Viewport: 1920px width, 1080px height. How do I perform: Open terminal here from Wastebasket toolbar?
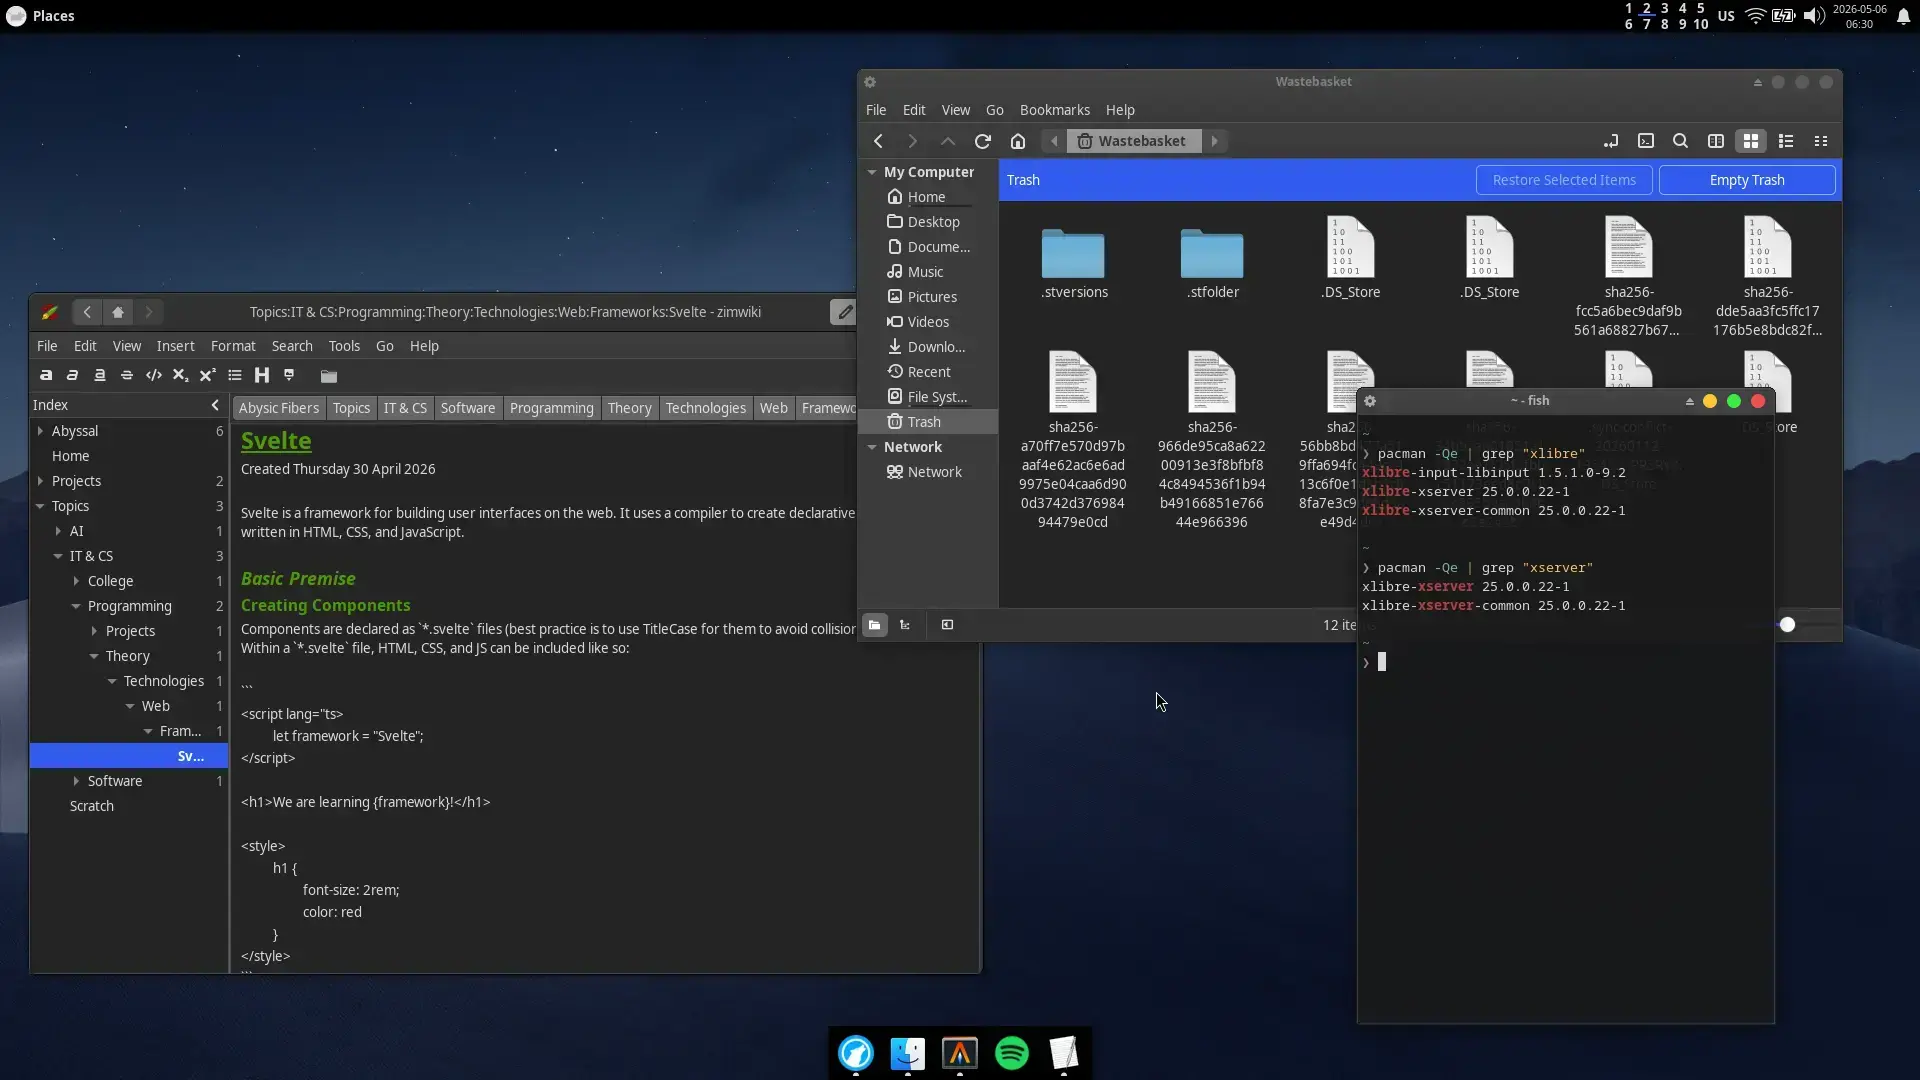(x=1645, y=141)
